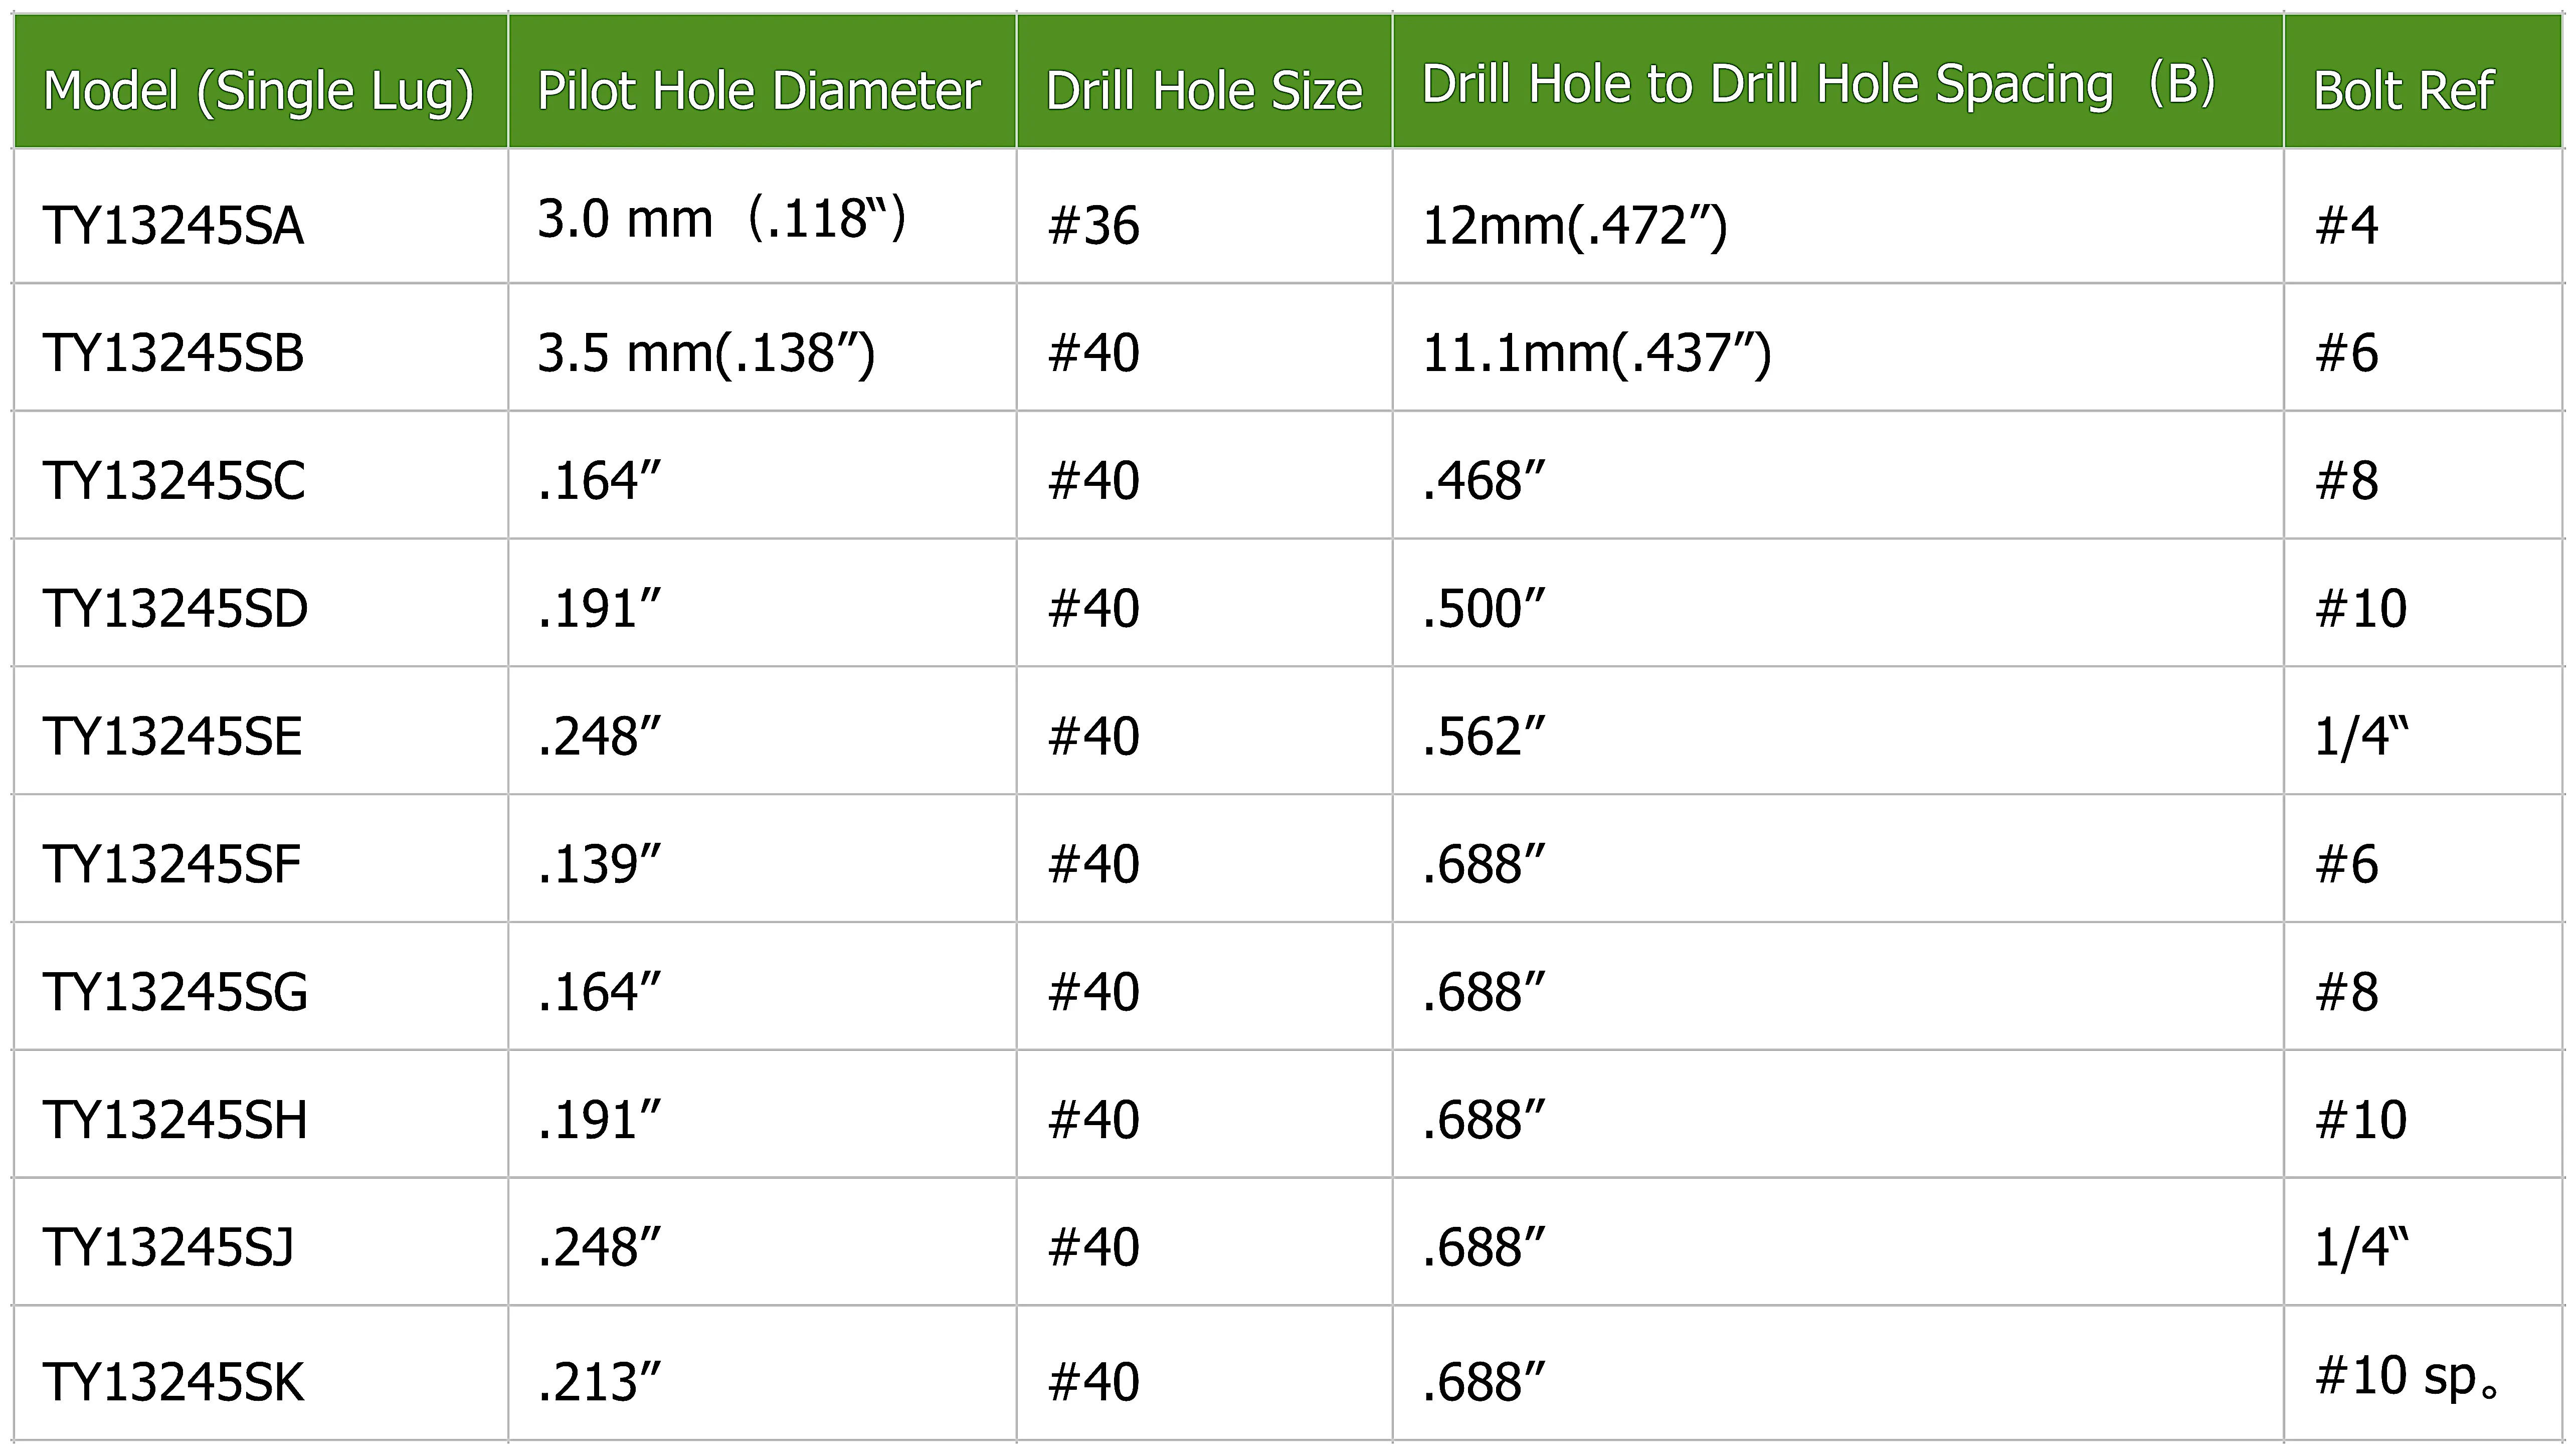Click the Model (Single Lug) column header

tap(258, 90)
